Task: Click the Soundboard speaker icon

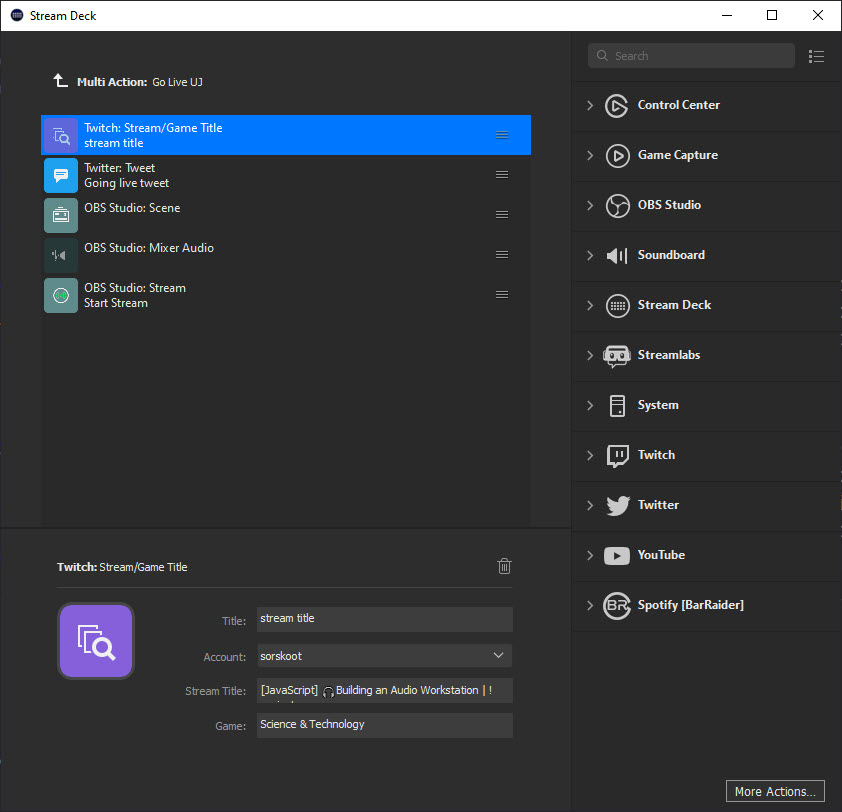Action: click(616, 256)
